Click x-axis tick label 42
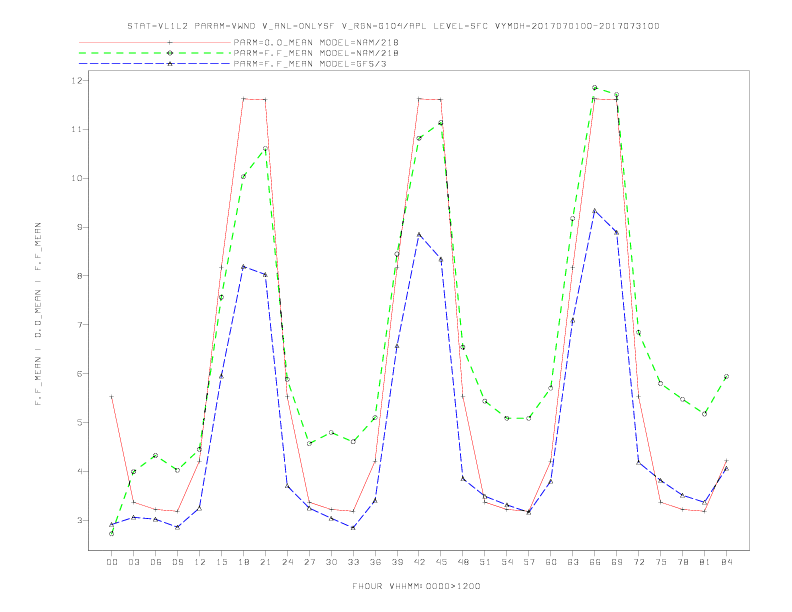The image size is (792, 612). [x=419, y=562]
